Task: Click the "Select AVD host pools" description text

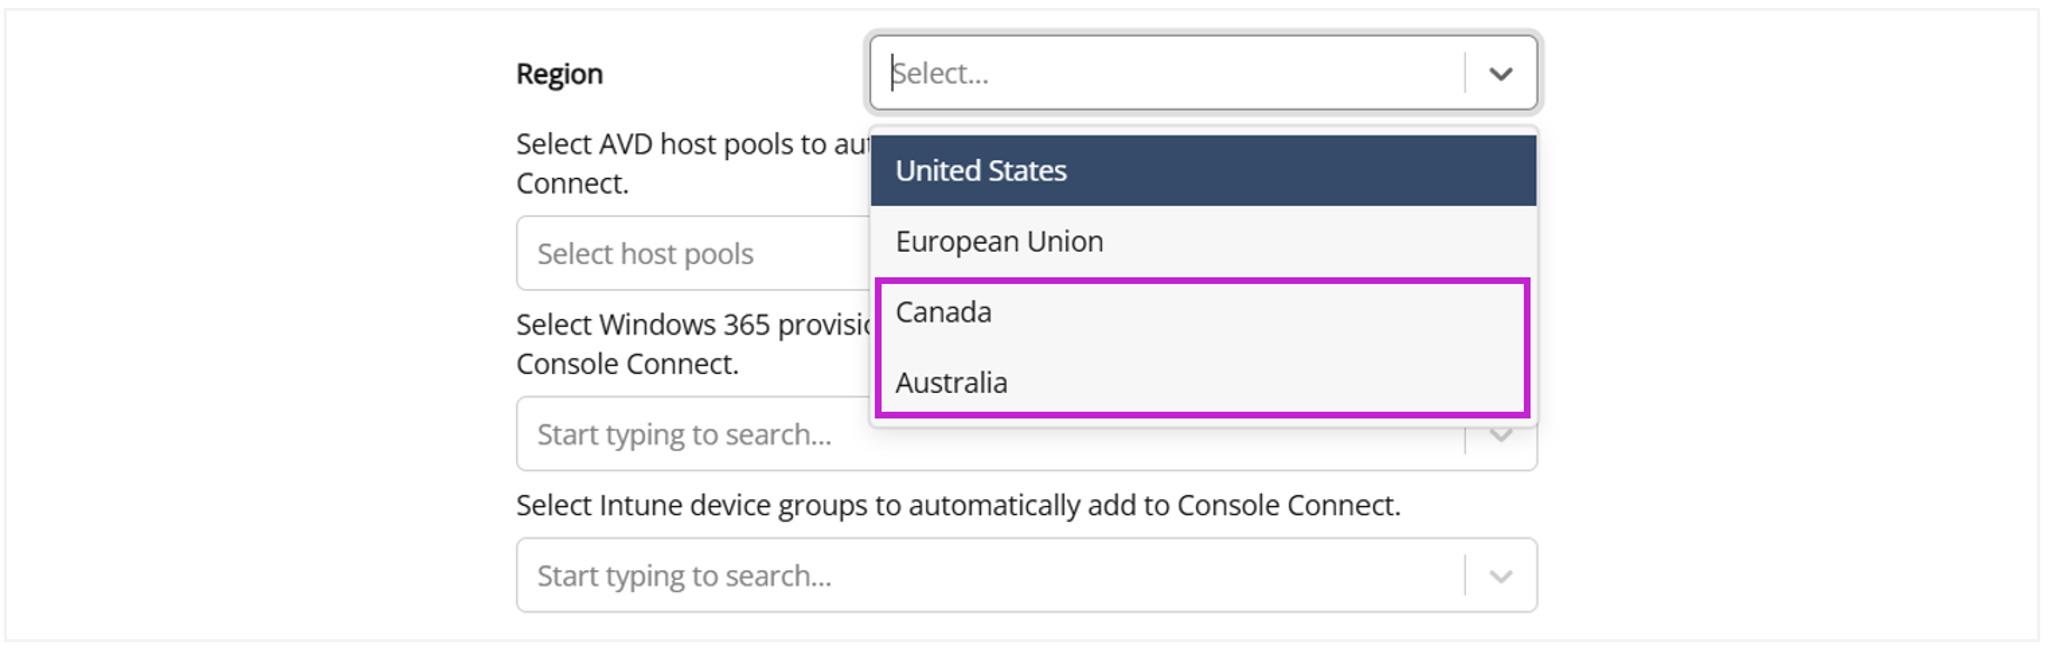Action: pyautogui.click(x=690, y=145)
